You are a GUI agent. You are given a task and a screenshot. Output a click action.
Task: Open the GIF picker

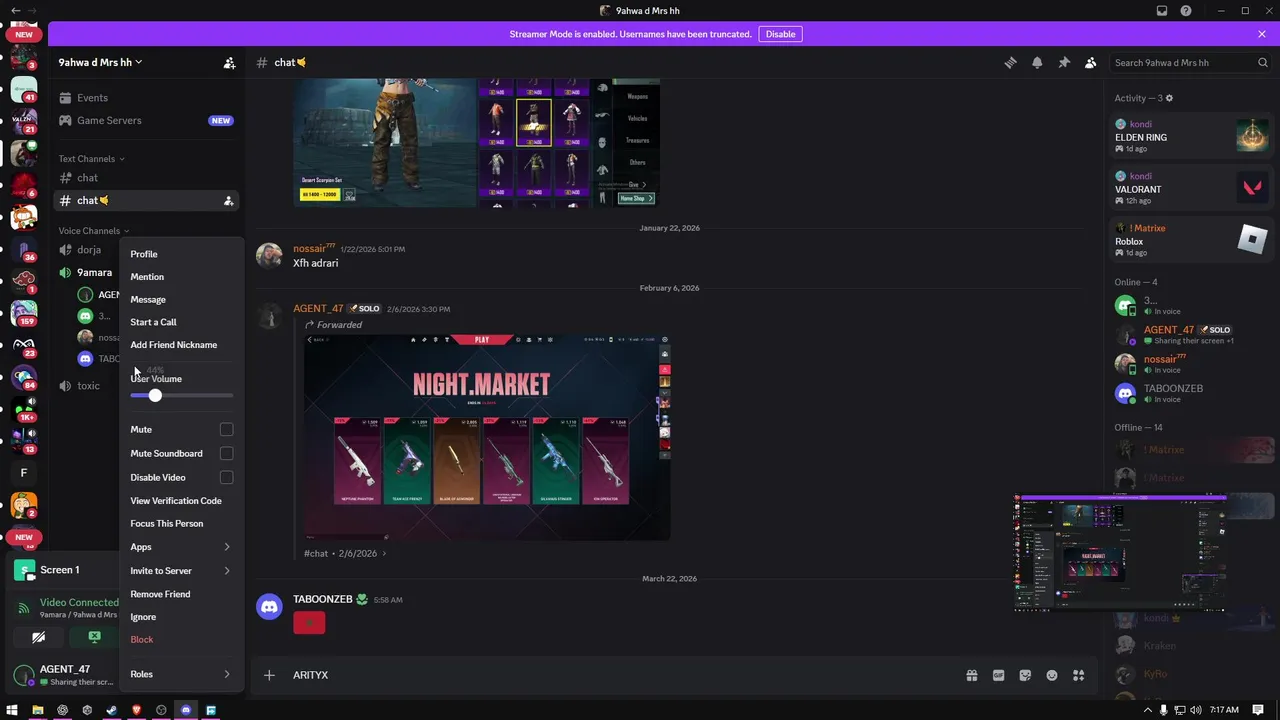(998, 675)
